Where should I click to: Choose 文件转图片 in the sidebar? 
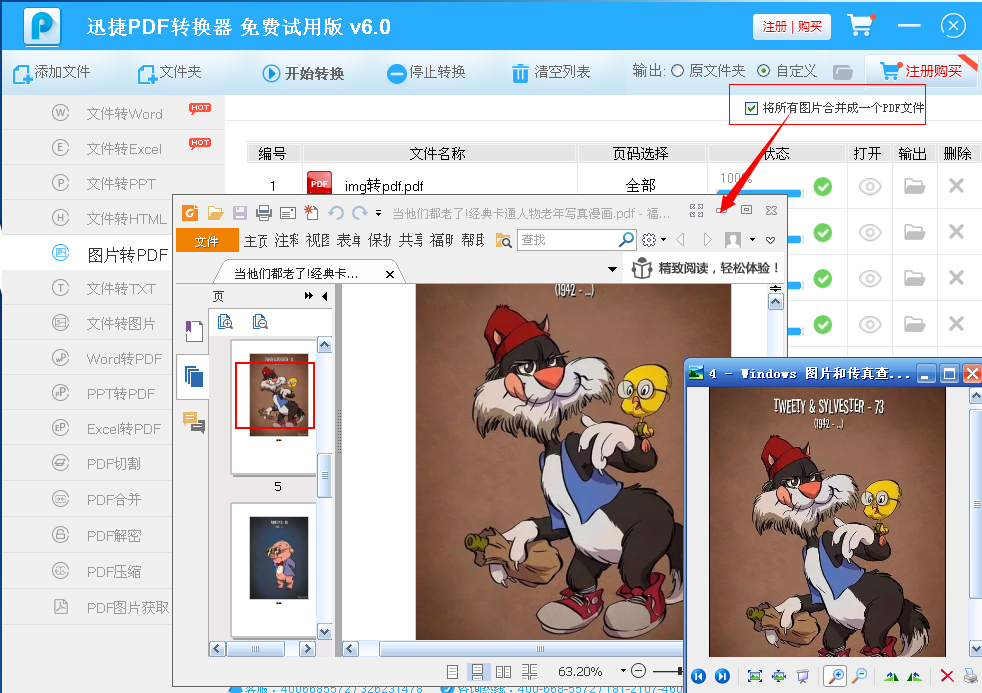[88, 324]
